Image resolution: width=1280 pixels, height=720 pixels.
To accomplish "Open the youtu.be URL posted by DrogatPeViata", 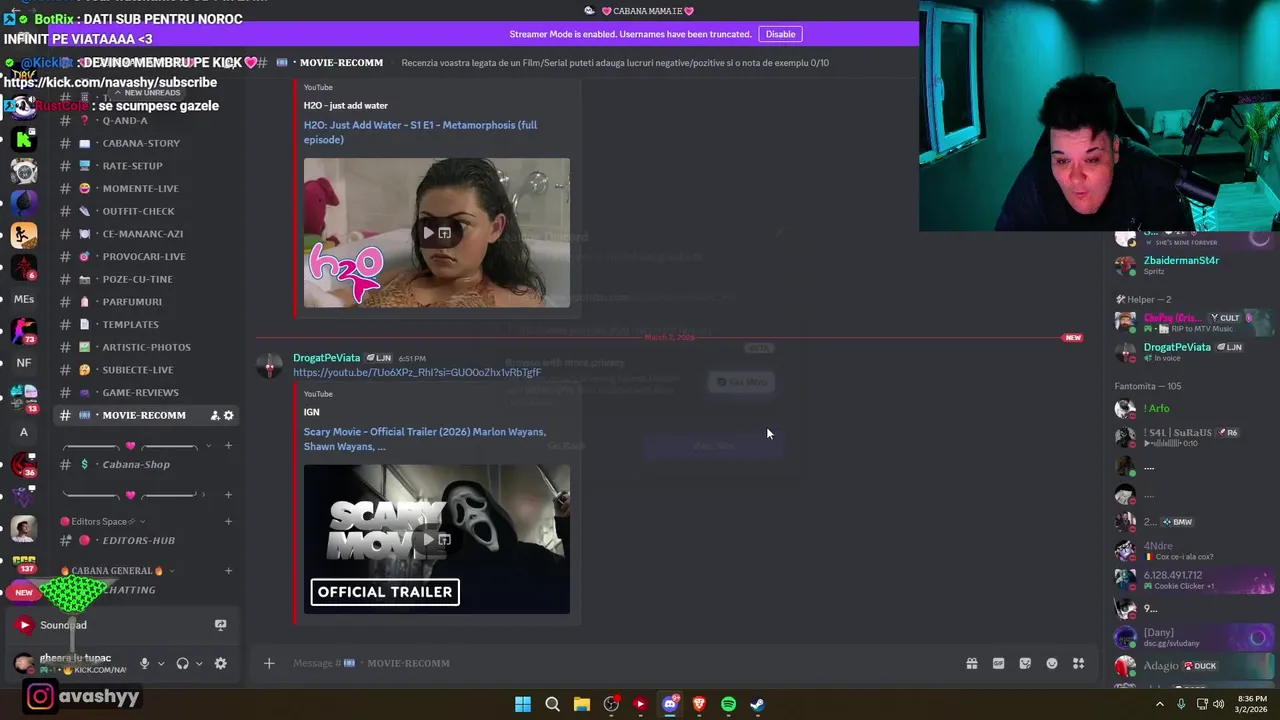I will (416, 372).
